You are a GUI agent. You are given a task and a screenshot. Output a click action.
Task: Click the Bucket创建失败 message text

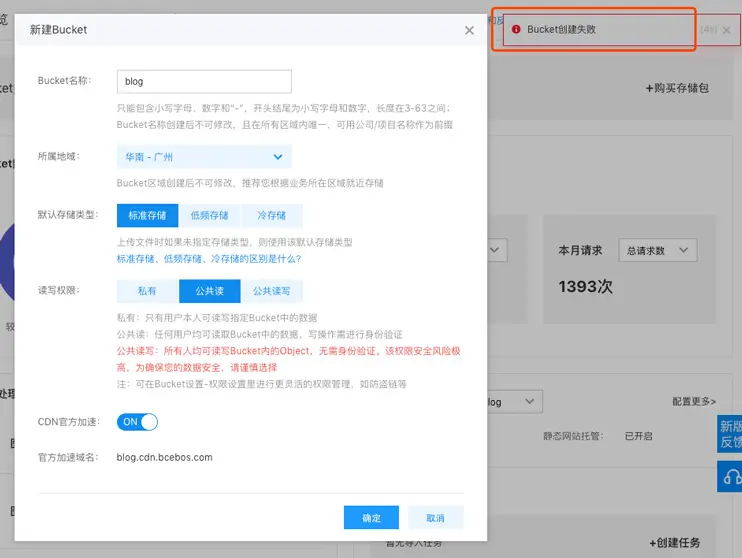[561, 29]
